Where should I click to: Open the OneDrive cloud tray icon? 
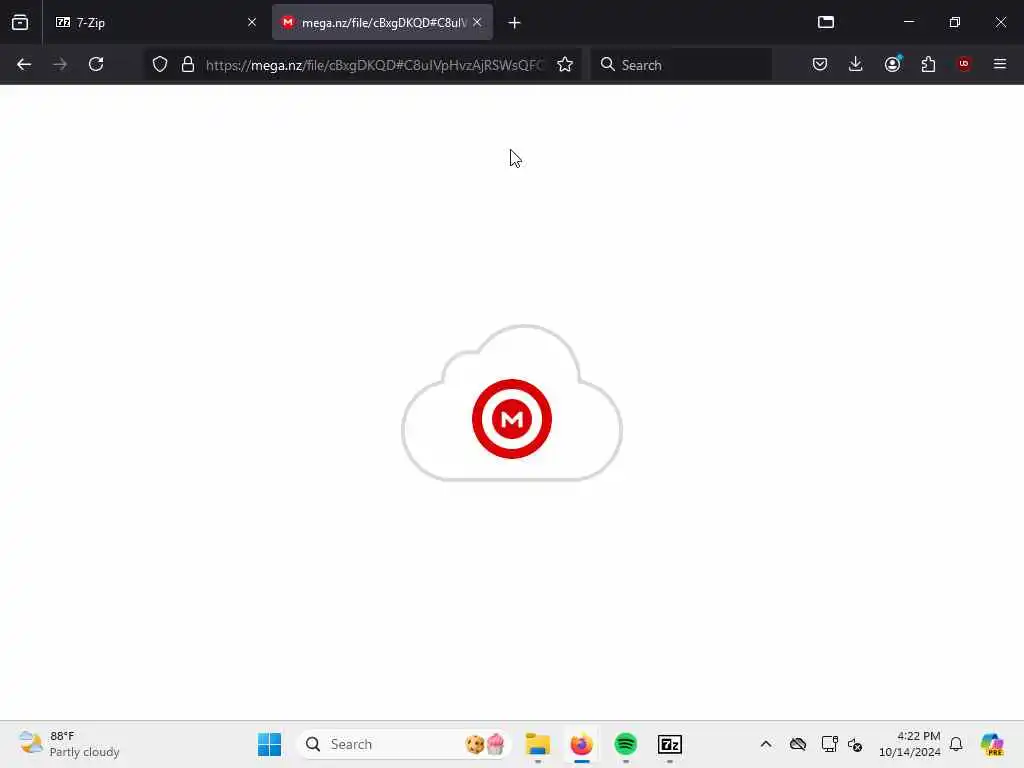pos(797,744)
